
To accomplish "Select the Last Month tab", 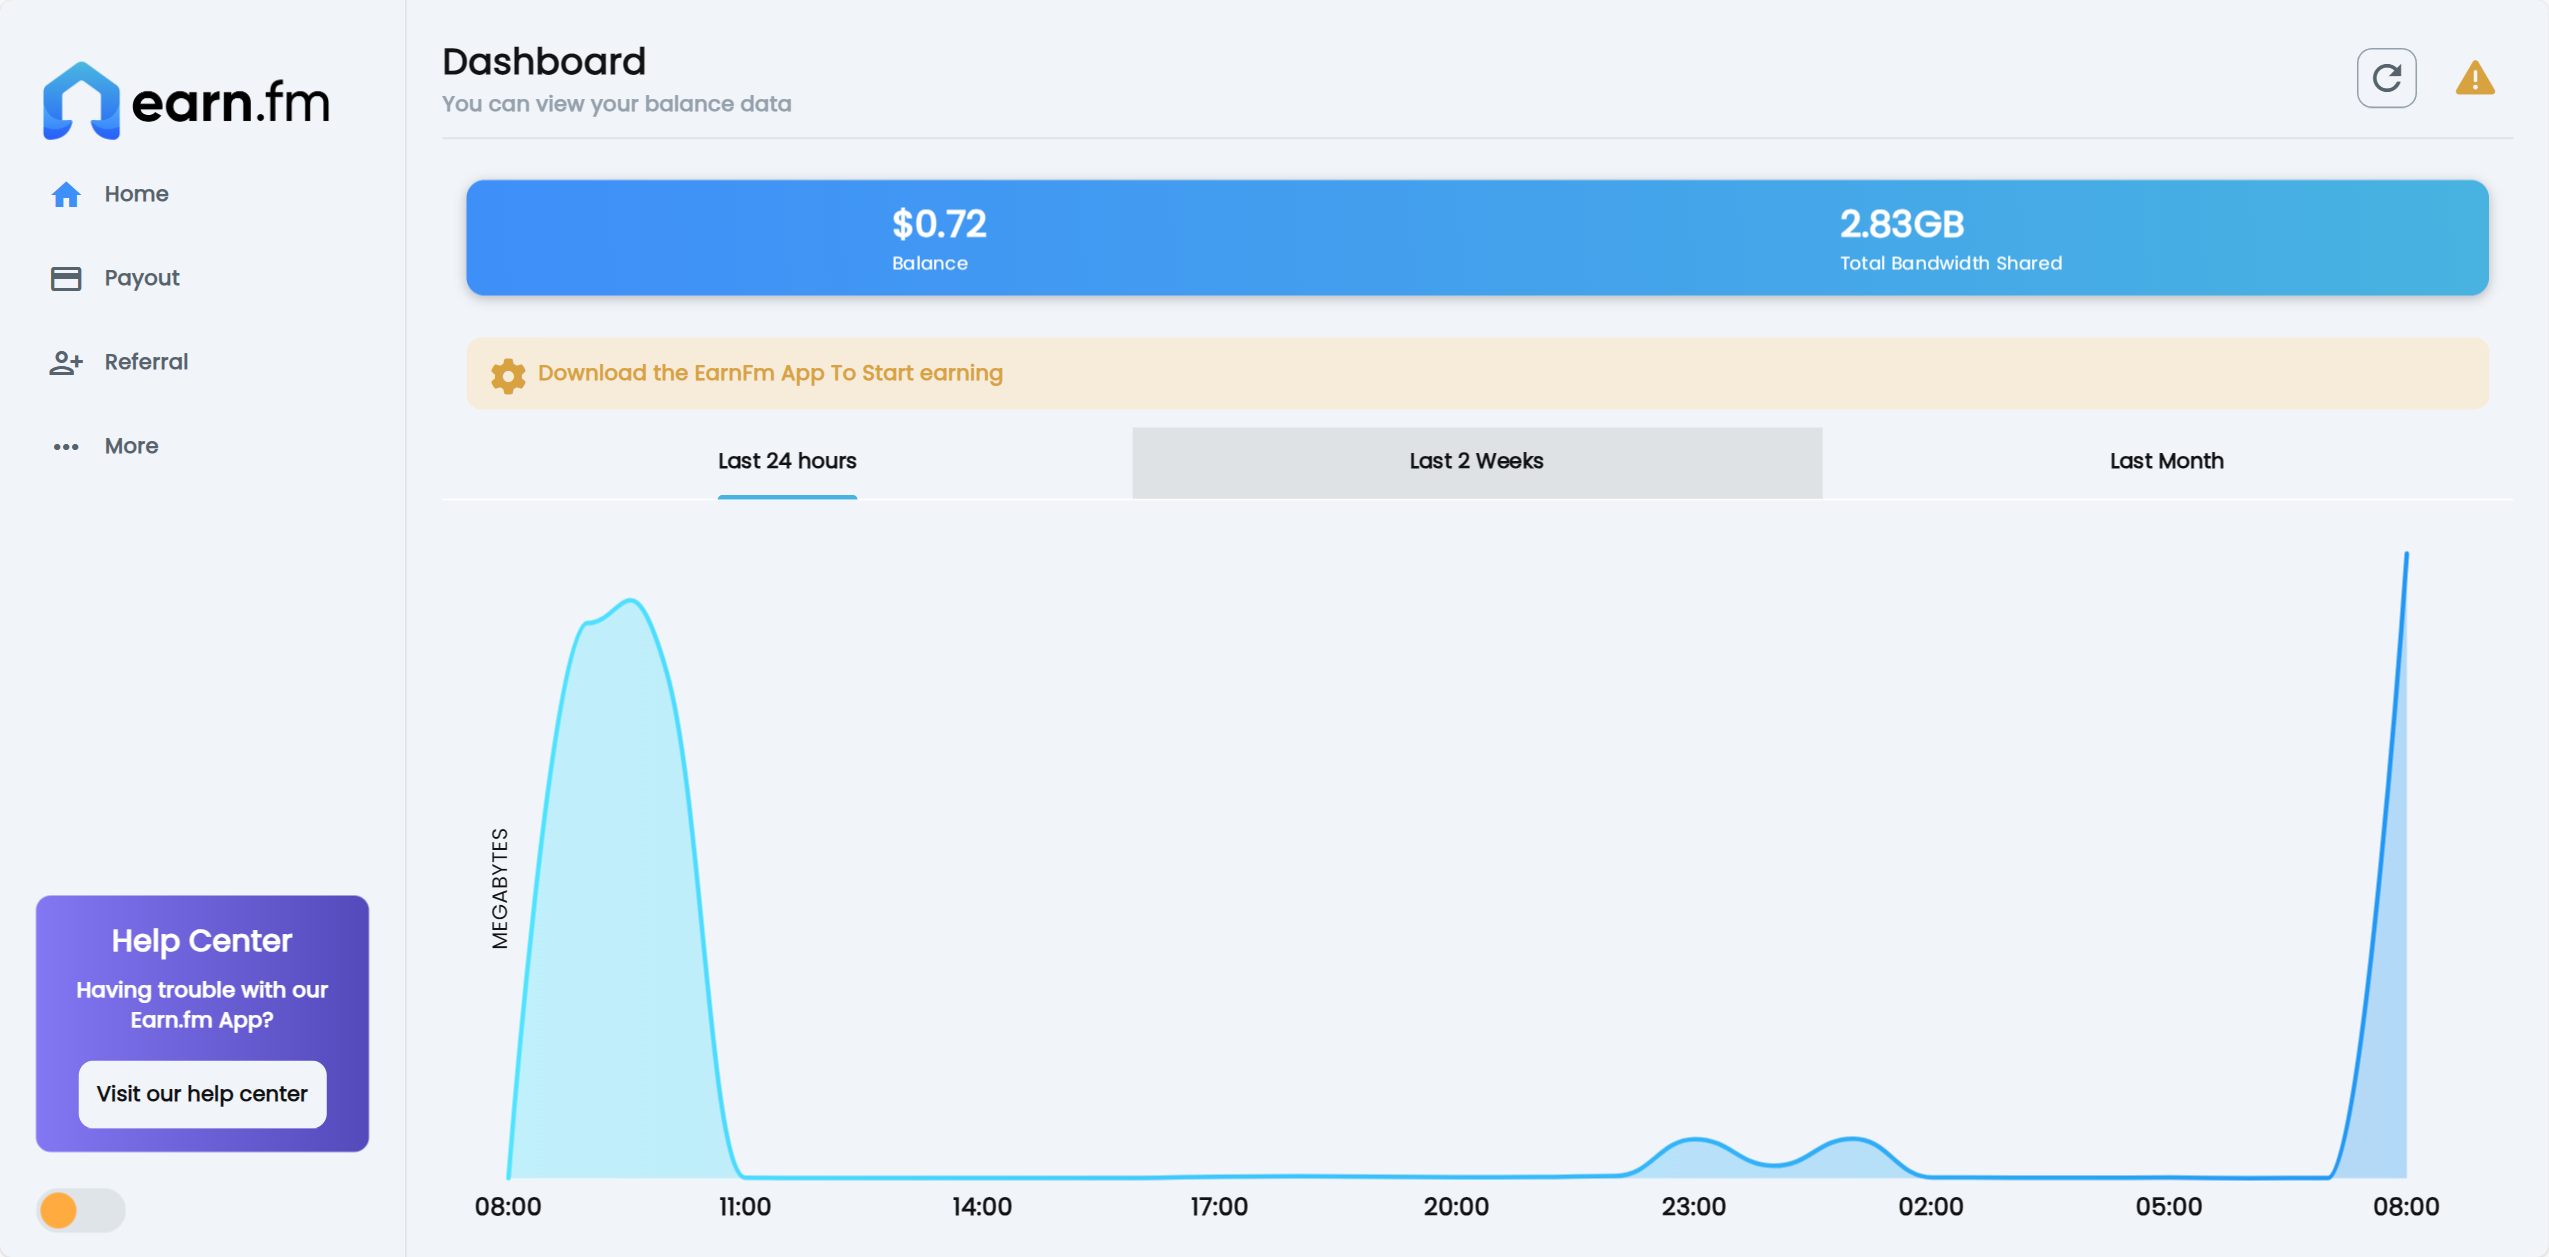I will (x=2166, y=461).
